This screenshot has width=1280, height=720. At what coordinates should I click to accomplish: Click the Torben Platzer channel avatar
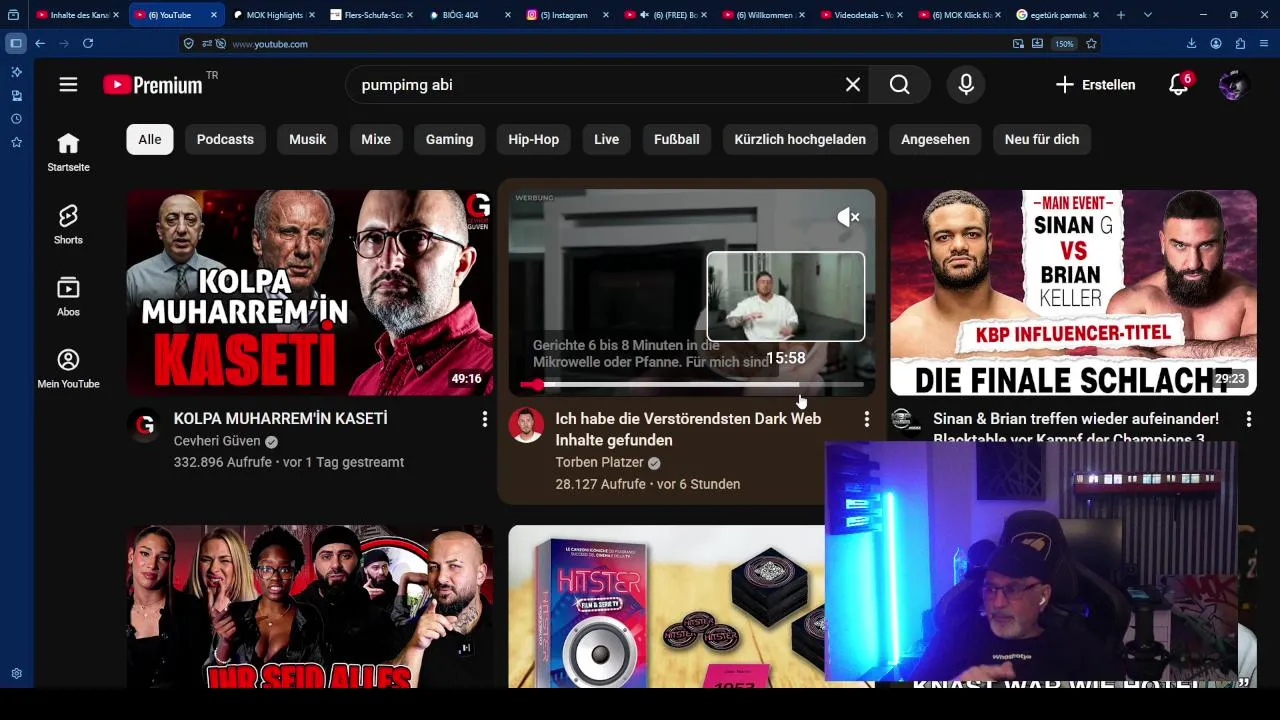[x=526, y=426]
